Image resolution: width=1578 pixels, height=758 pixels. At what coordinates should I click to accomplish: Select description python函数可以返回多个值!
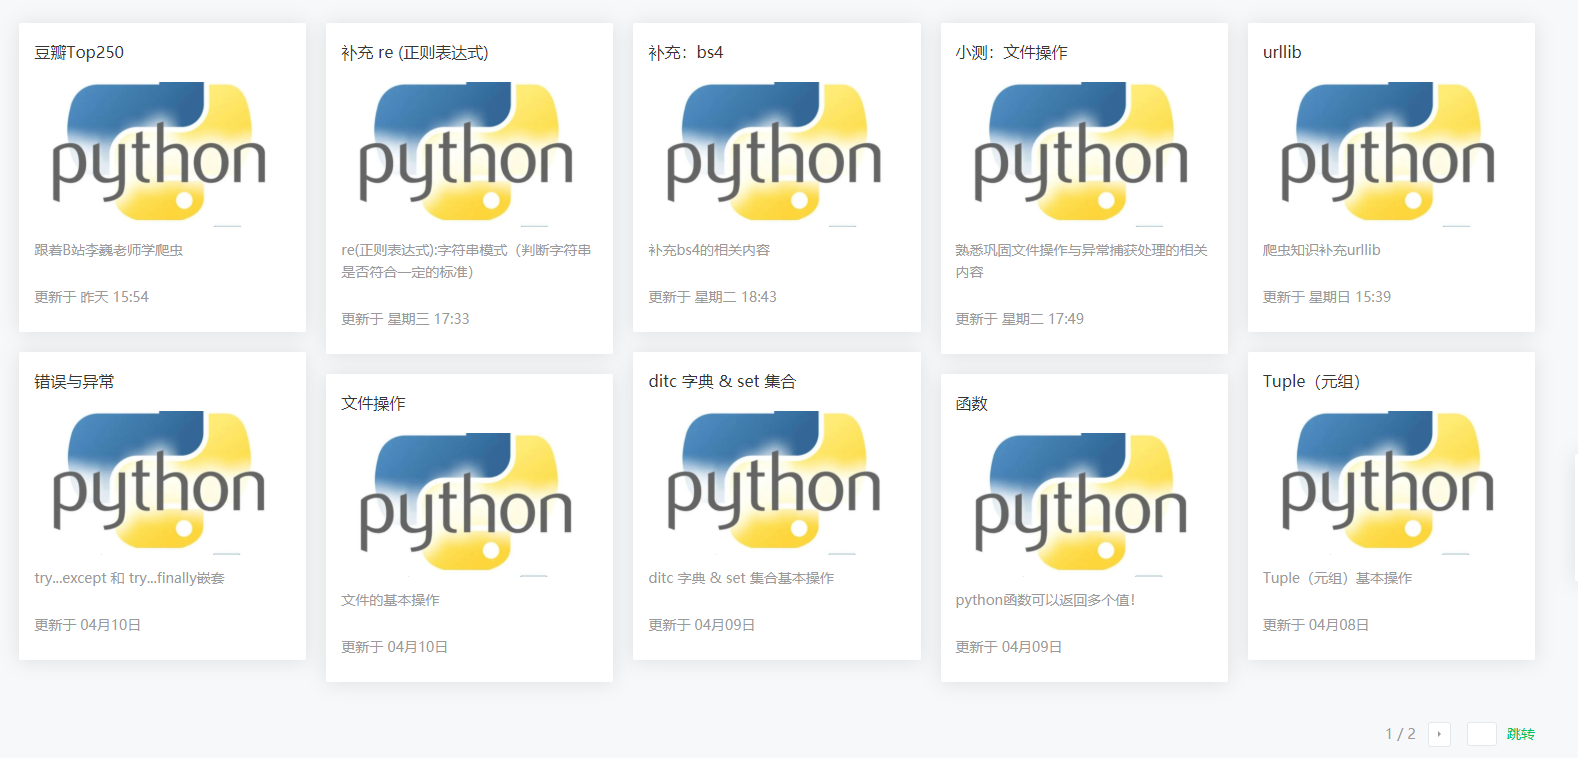tap(1045, 600)
